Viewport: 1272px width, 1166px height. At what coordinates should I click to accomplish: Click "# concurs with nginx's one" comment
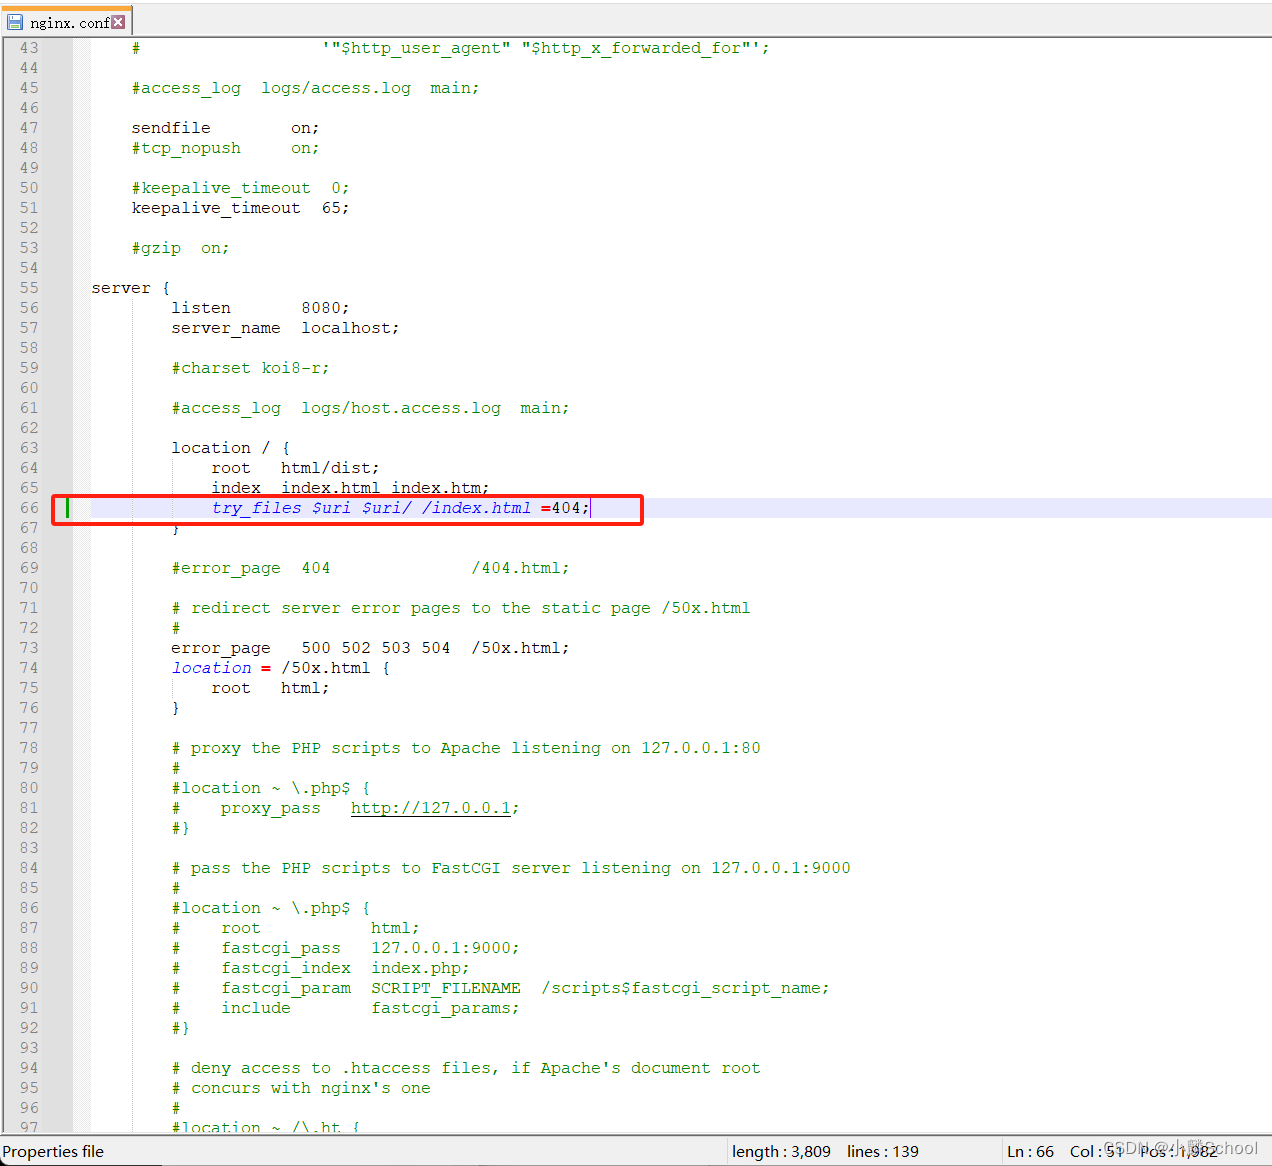point(301,1088)
